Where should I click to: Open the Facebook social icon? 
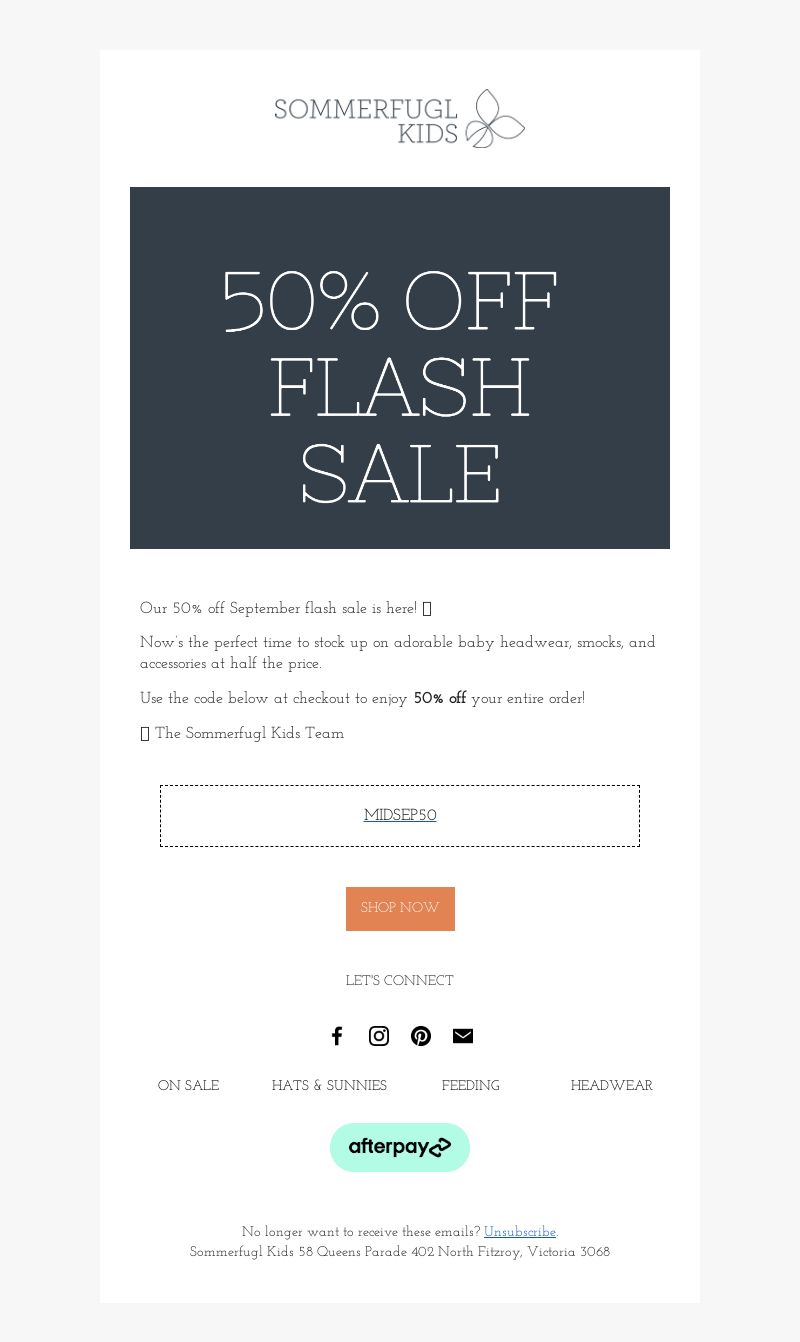[337, 1036]
